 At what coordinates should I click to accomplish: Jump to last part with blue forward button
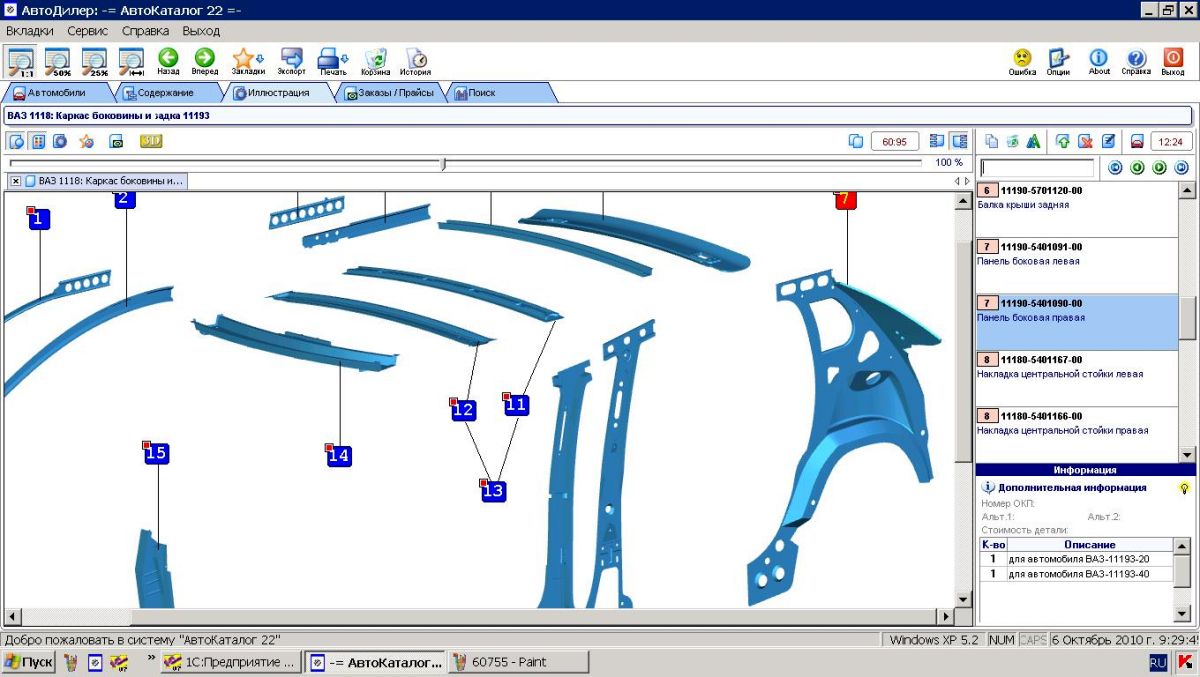pos(1181,167)
